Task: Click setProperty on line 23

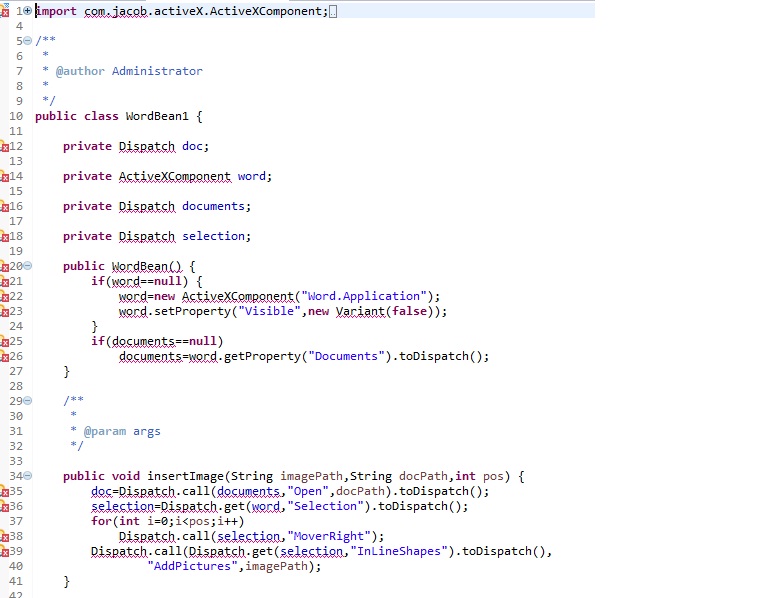Action: point(192,311)
